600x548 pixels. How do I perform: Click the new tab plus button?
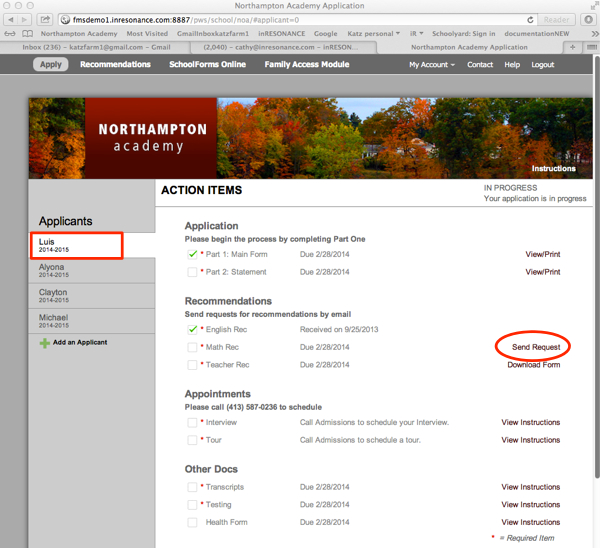[572, 47]
